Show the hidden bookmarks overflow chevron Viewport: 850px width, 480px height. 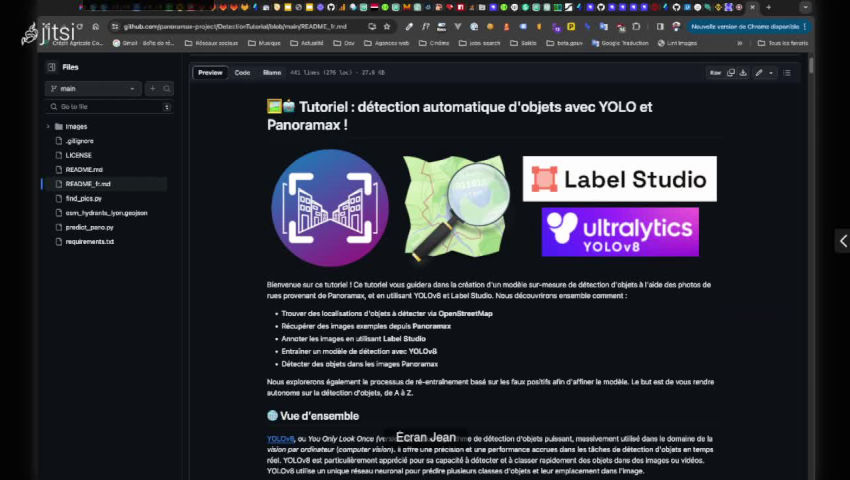740,43
